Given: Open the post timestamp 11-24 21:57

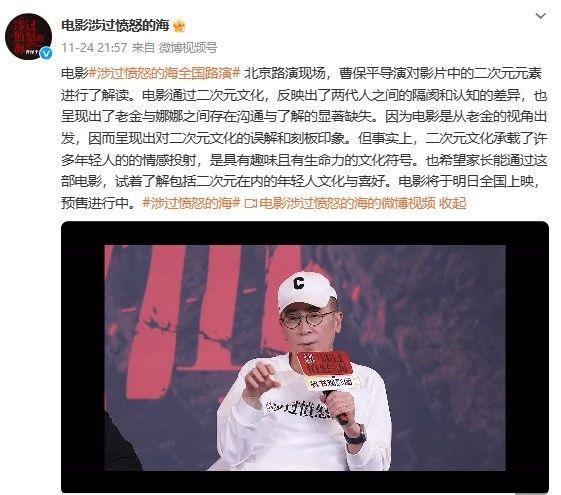Looking at the screenshot, I should point(94,48).
